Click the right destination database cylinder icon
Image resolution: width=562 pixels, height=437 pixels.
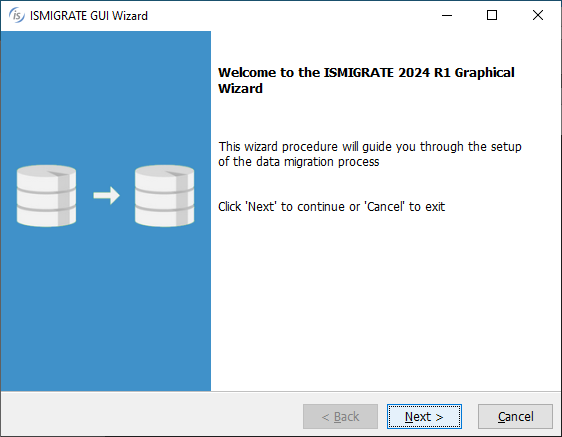click(165, 195)
